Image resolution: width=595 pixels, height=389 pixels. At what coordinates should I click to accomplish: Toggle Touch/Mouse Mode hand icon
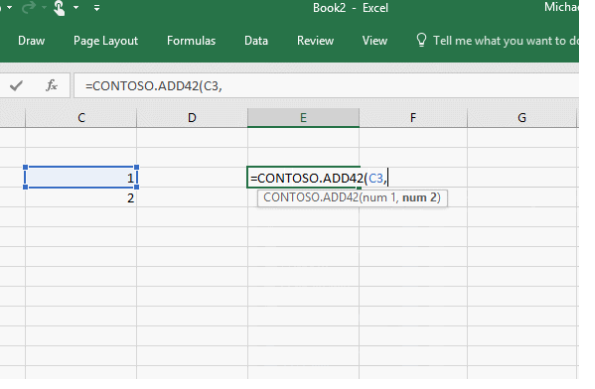(x=59, y=8)
